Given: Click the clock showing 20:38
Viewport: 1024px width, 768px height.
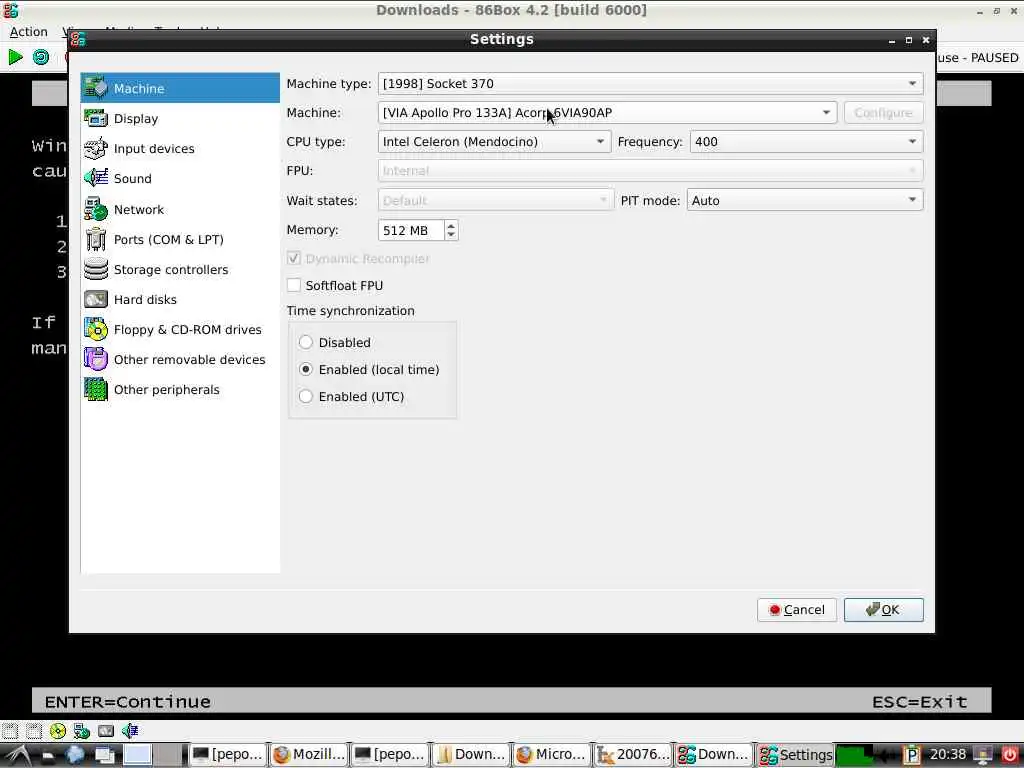Looking at the screenshot, I should coord(948,755).
